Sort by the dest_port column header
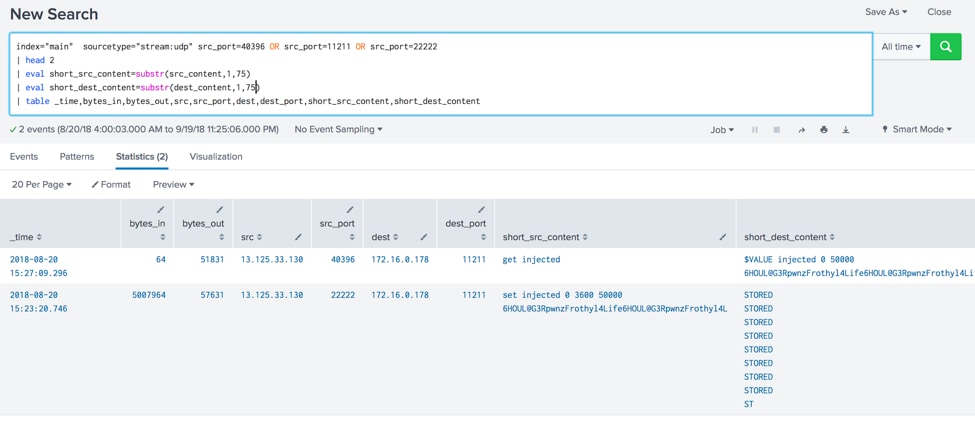Viewport: 975px width, 421px height. (466, 230)
